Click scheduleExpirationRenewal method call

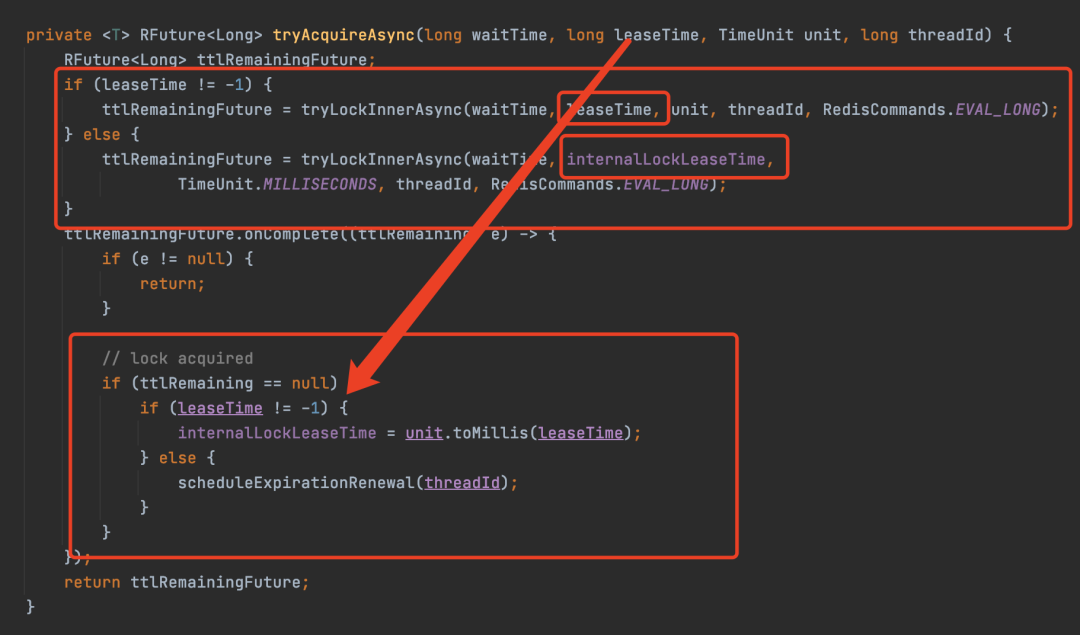click(x=296, y=483)
